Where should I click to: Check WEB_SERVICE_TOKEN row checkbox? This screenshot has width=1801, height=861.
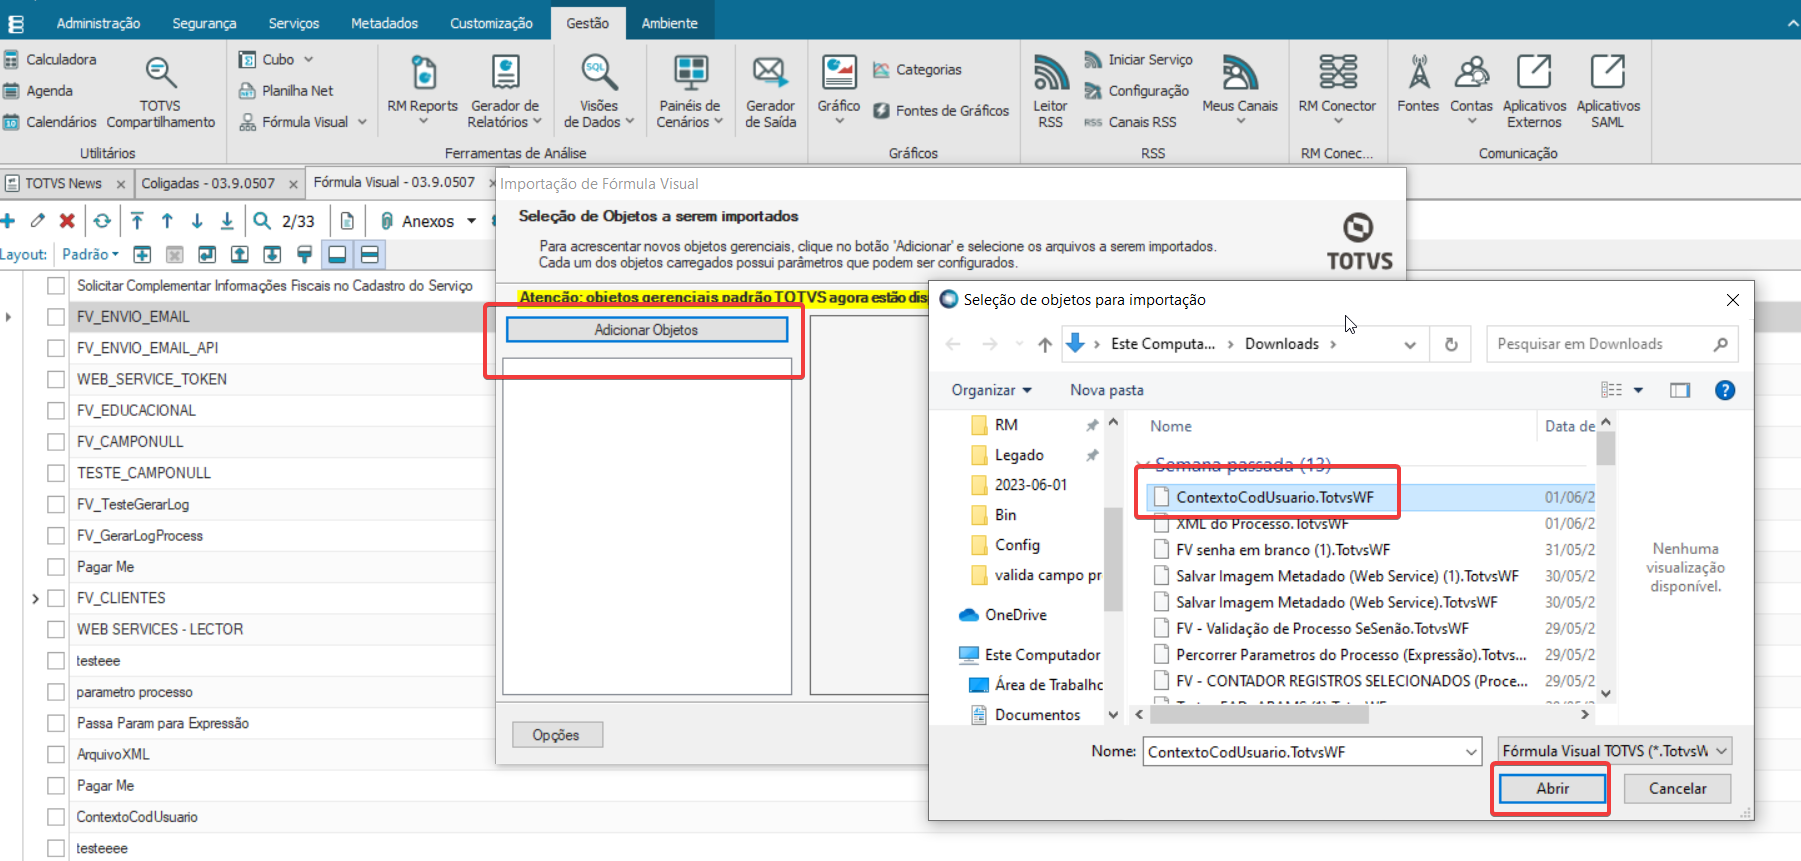[x=56, y=379]
